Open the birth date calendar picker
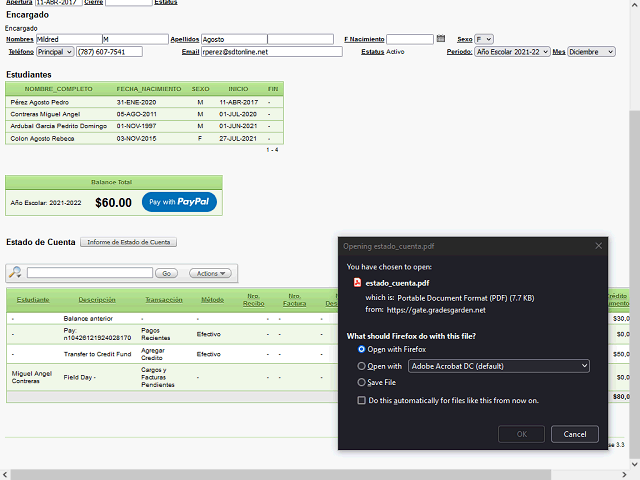The width and height of the screenshot is (640, 480). click(441, 39)
